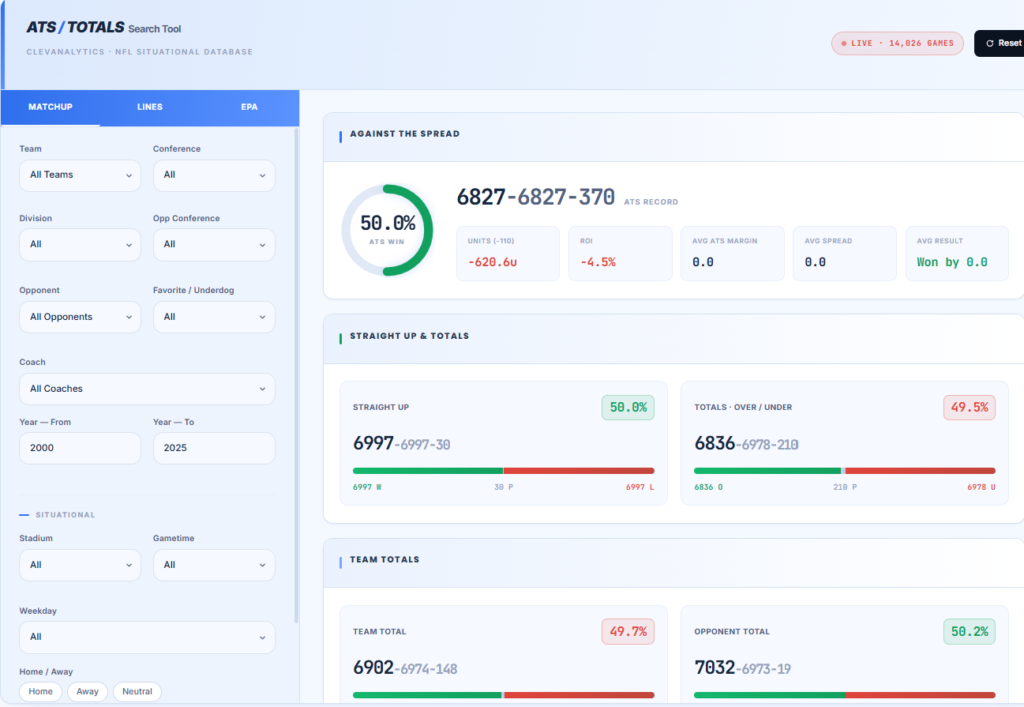Click the Straight Up 50.0% percentage badge
This screenshot has height=707, width=1024.
point(628,407)
